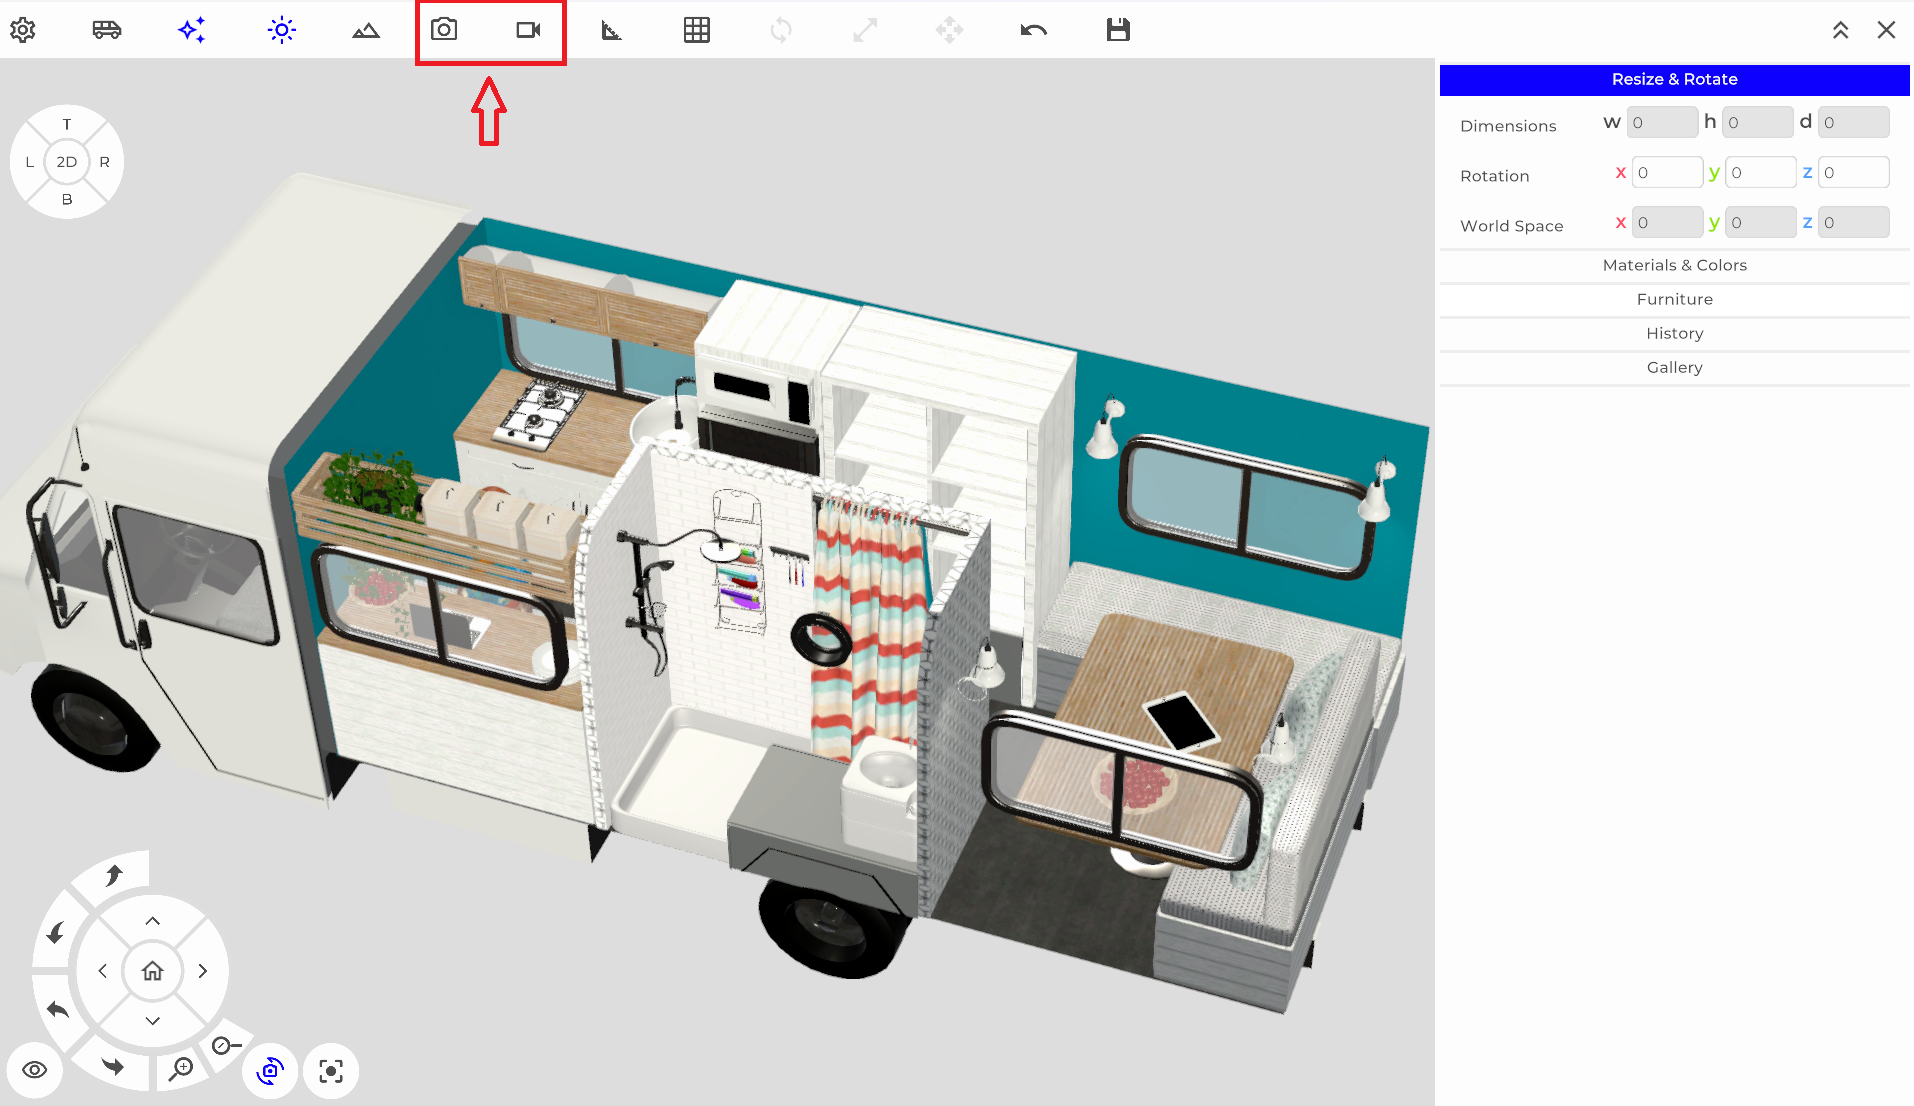The height and width of the screenshot is (1106, 1914).
Task: Click the Rotation y input field
Action: [x=1761, y=172]
